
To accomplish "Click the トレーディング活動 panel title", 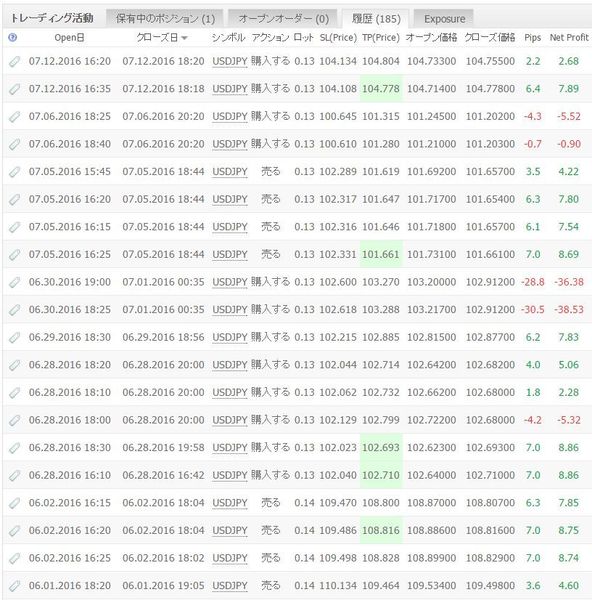I will coord(52,18).
